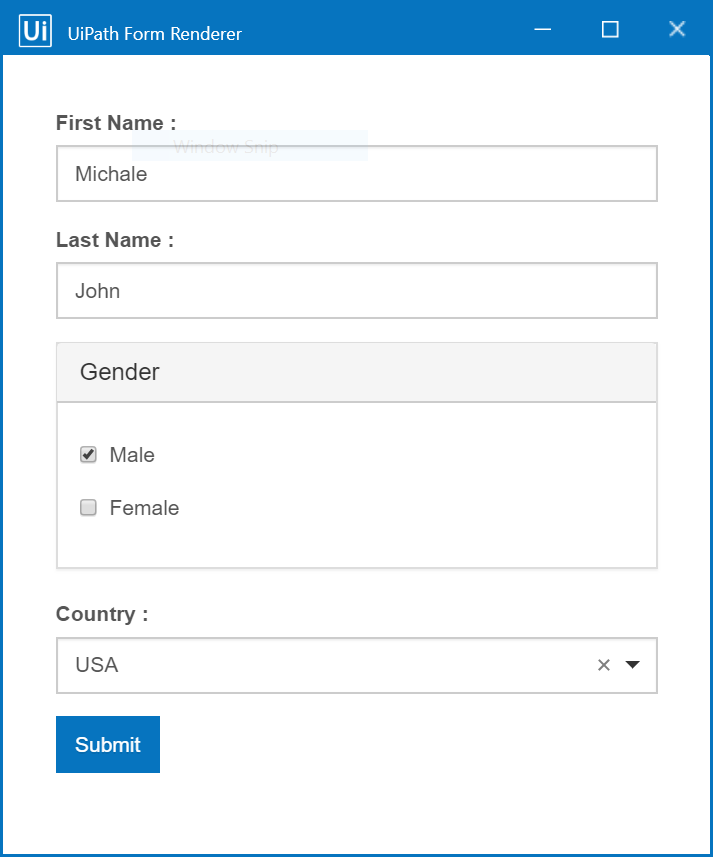Click inside the First Name input field
The width and height of the screenshot is (713, 857).
356,173
